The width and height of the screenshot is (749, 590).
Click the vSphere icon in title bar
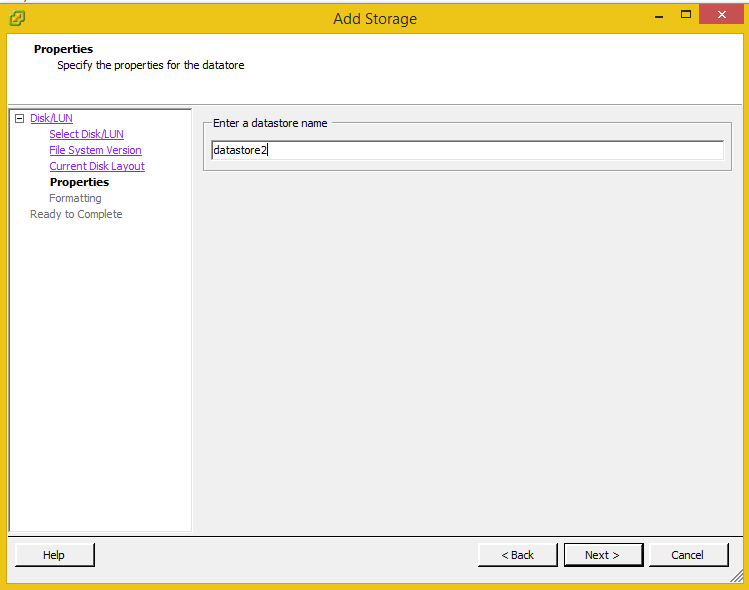(17, 18)
